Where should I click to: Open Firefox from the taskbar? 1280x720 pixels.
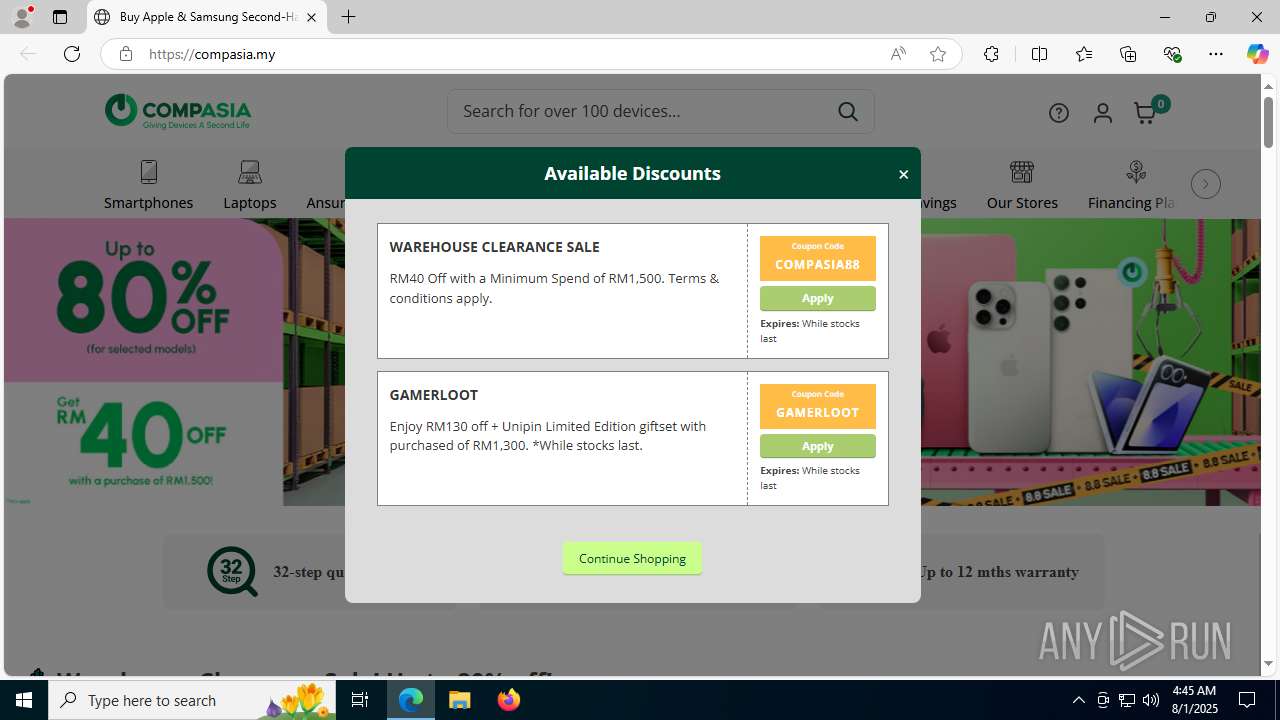[x=508, y=700]
